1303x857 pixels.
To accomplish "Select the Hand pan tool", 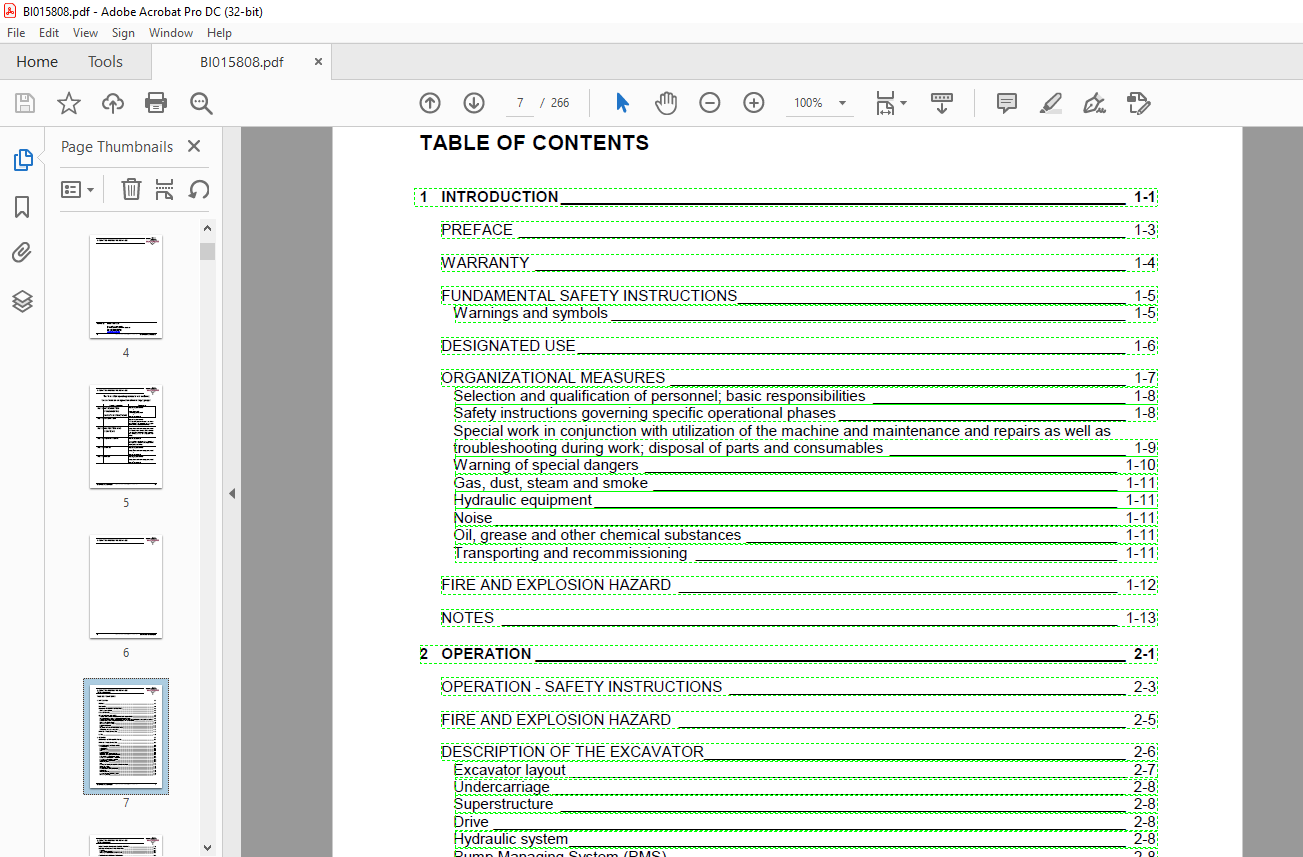I will click(666, 103).
